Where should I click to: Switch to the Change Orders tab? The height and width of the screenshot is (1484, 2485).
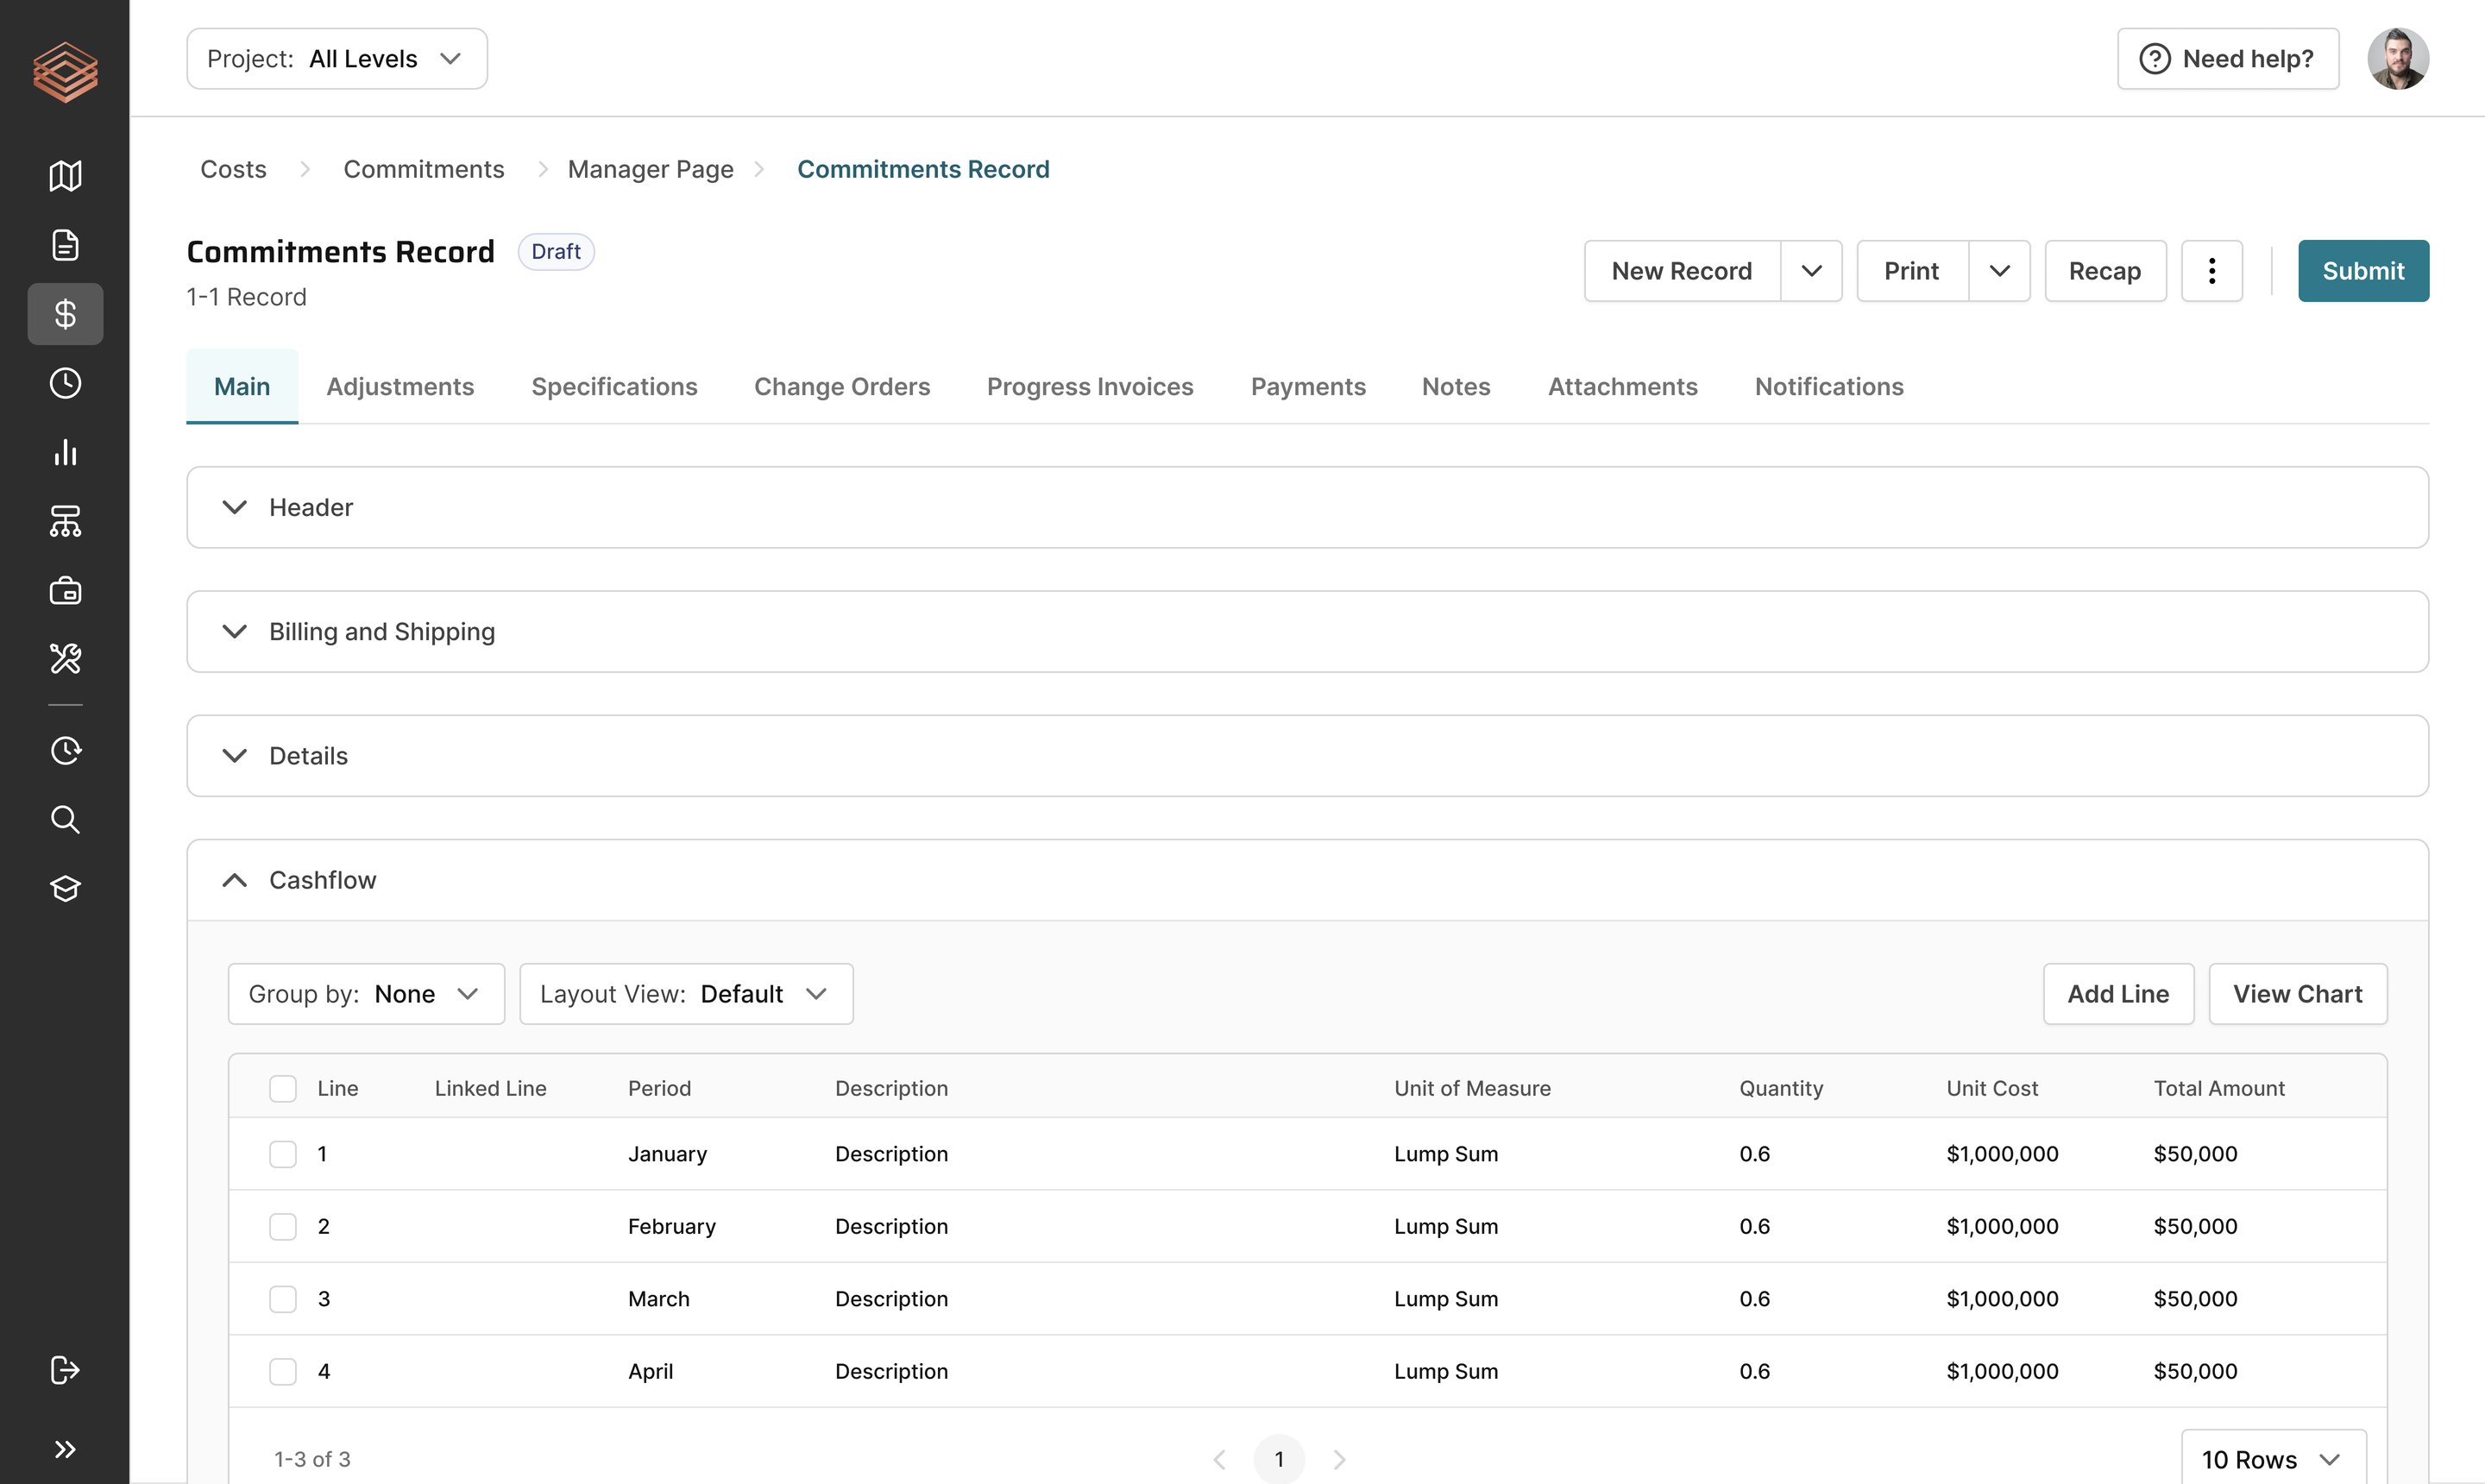[842, 387]
